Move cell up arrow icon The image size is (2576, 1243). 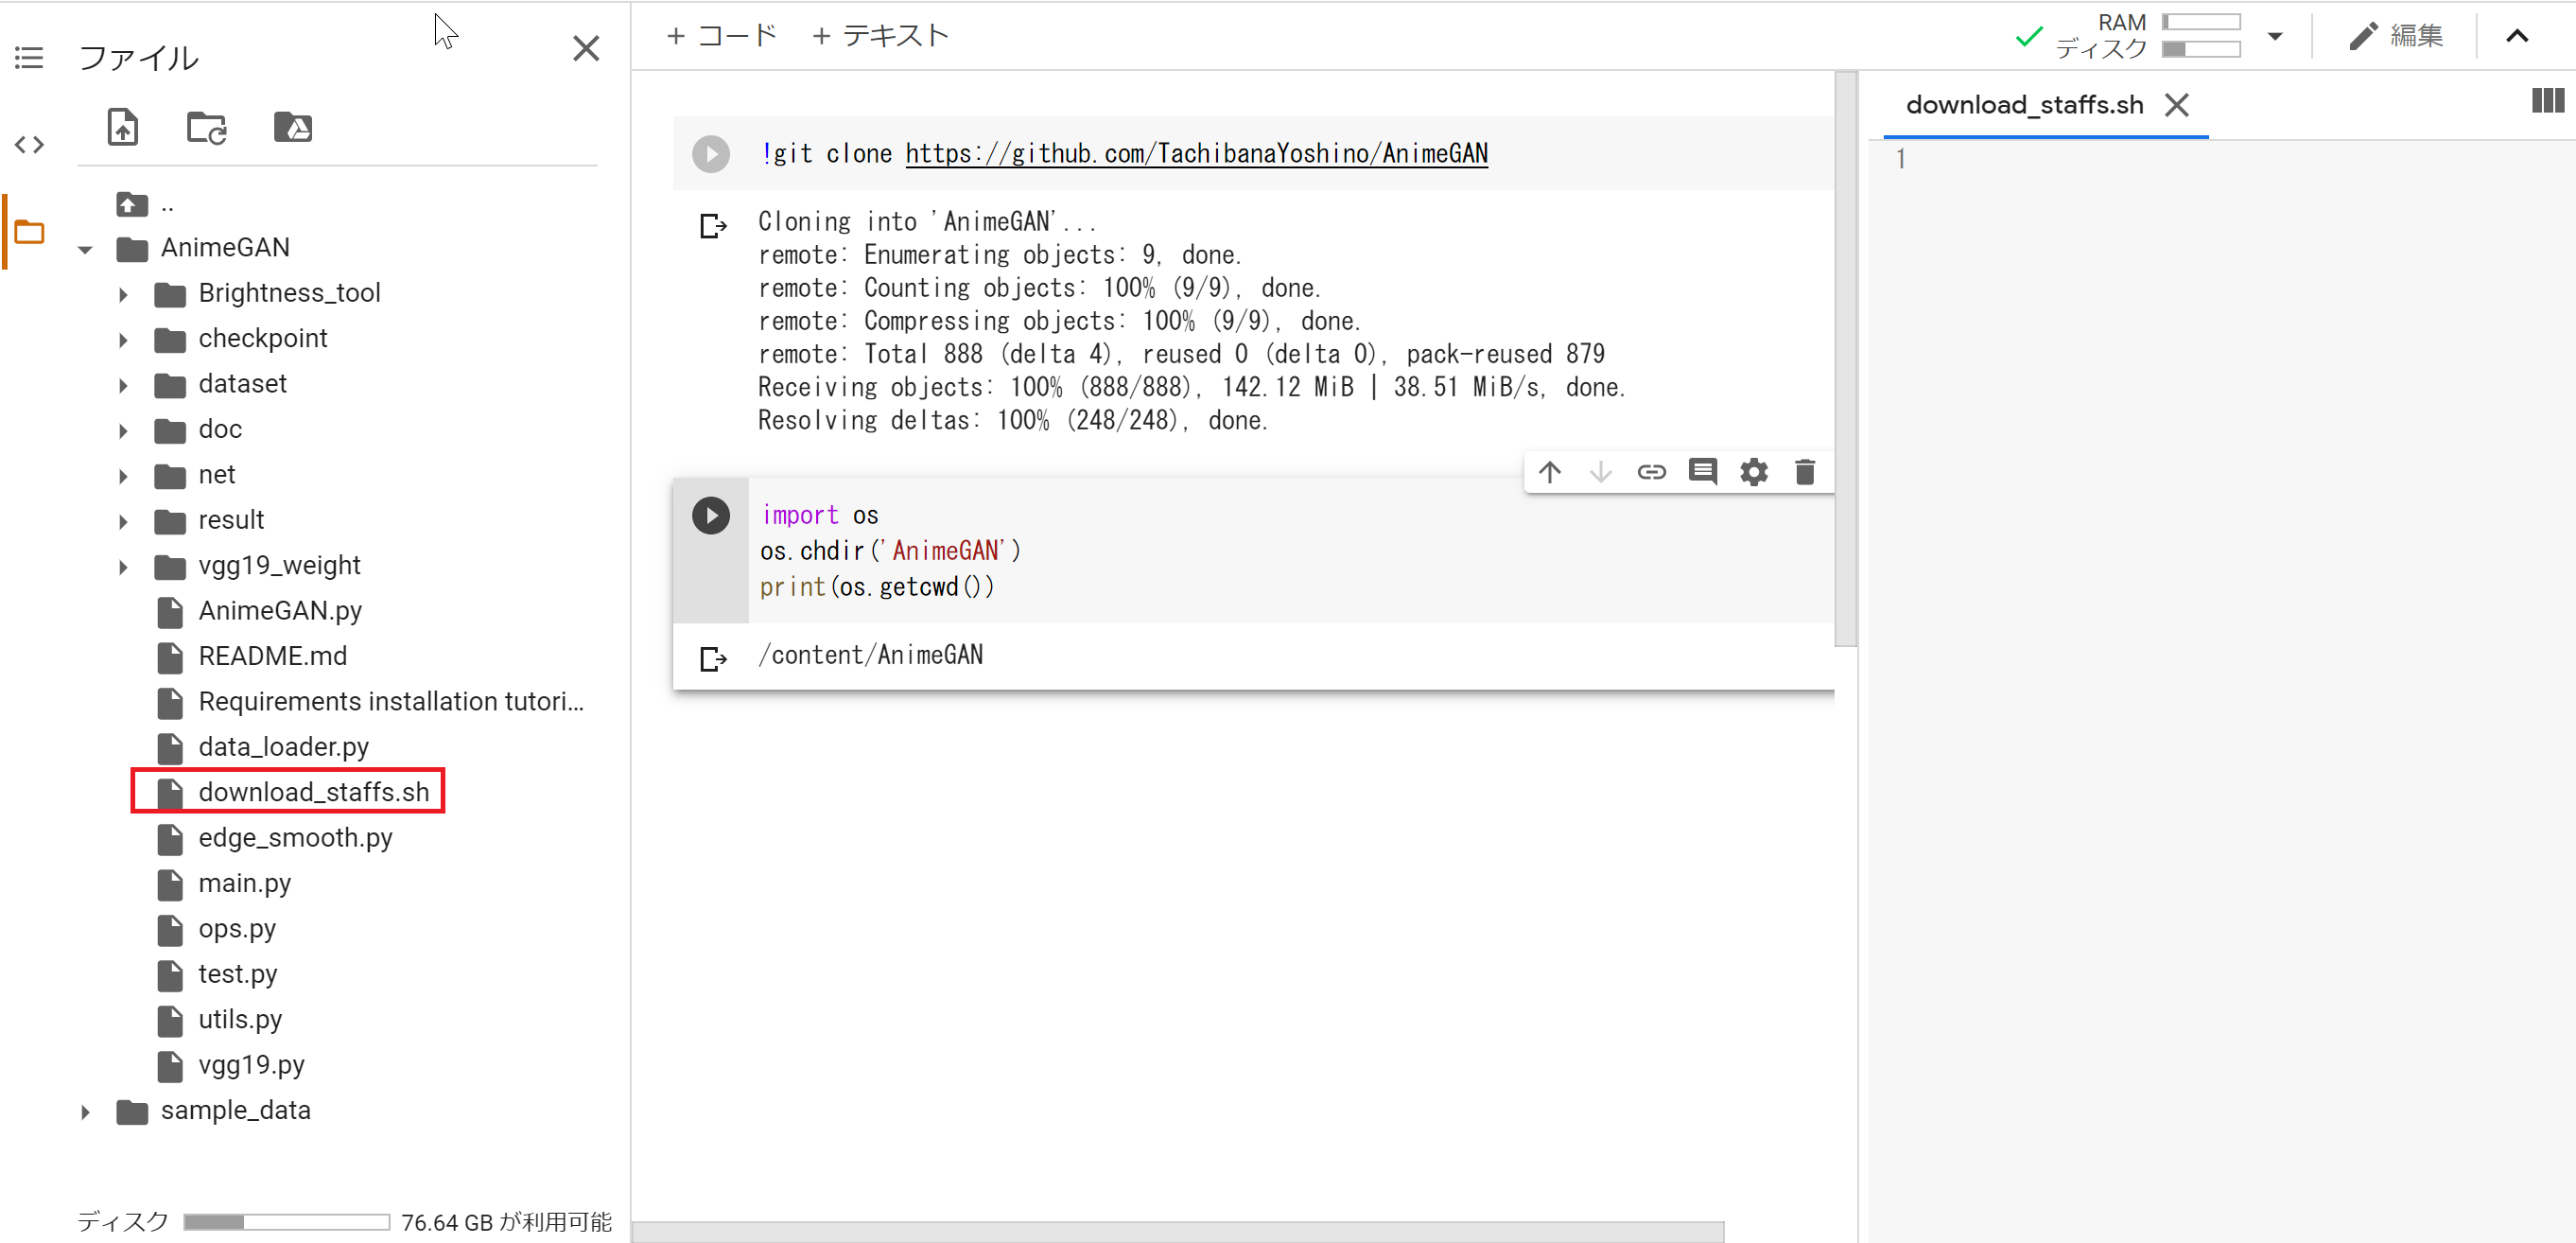click(1549, 472)
